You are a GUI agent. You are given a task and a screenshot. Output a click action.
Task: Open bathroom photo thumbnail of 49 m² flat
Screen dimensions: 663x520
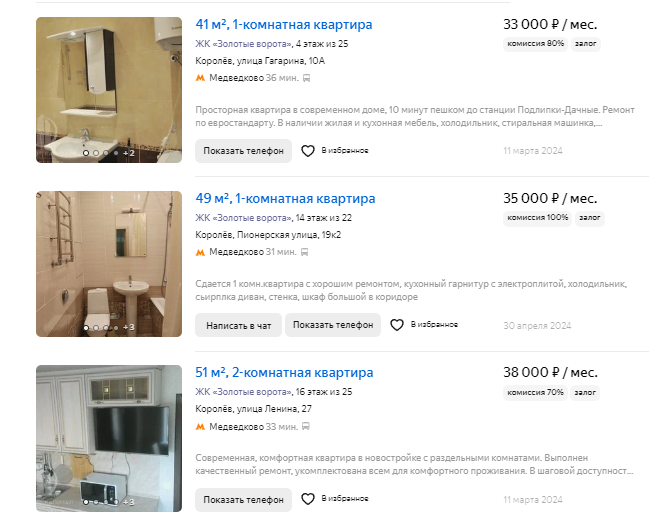(109, 264)
